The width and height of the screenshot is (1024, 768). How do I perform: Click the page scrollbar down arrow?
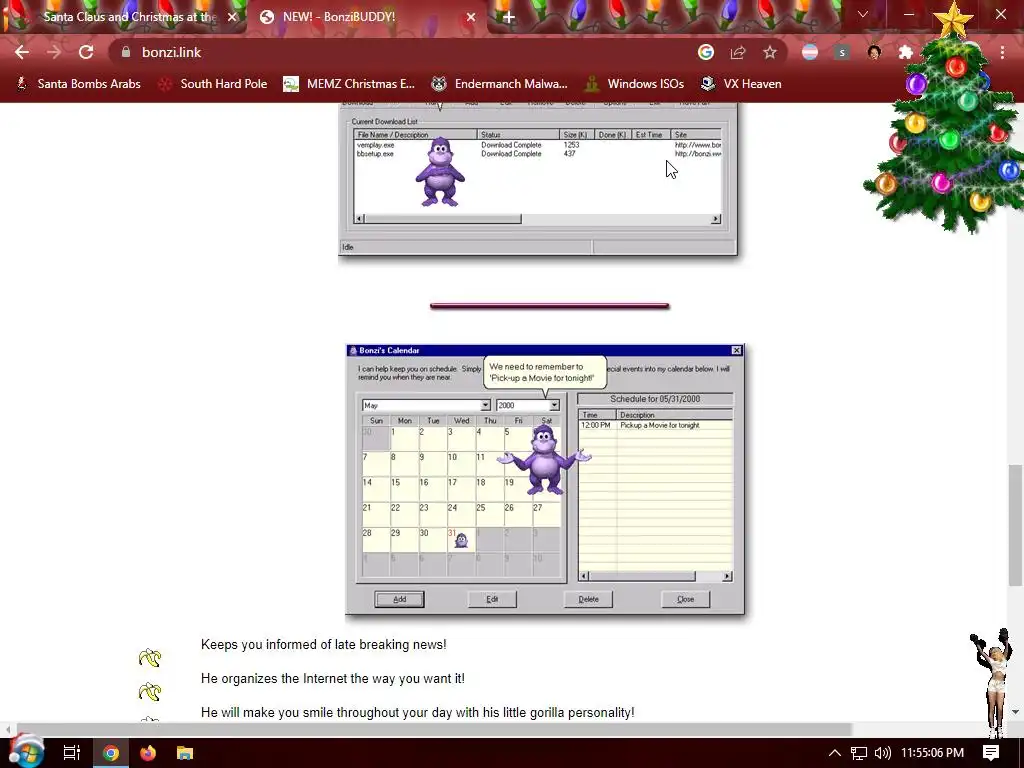(x=1015, y=712)
